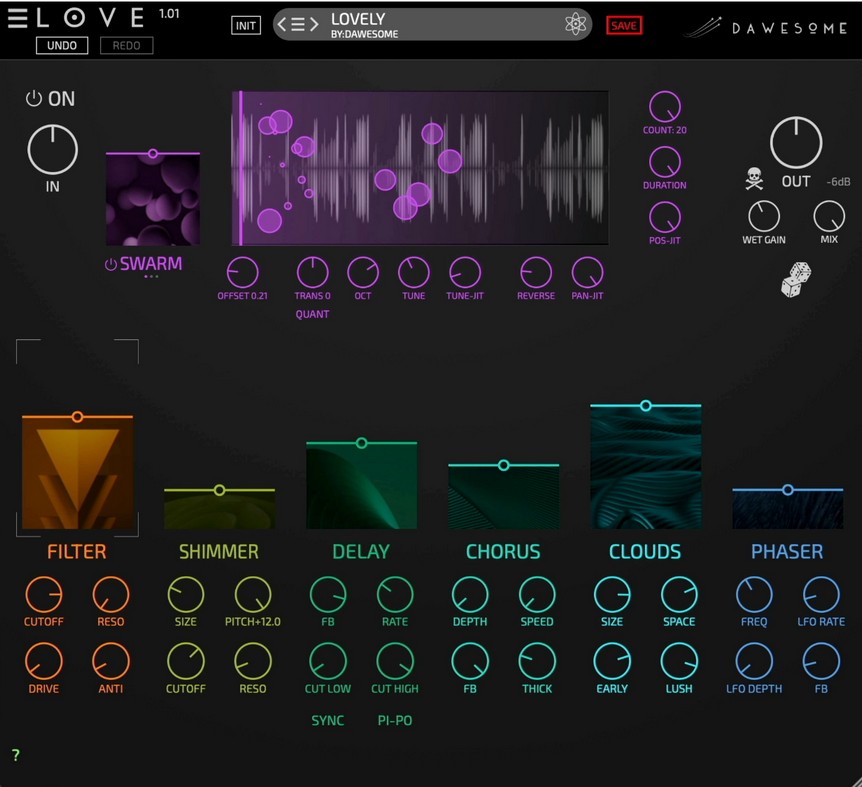This screenshot has height=787, width=862.
Task: Click the COUNT: 20 knob
Action: pyautogui.click(x=665, y=107)
